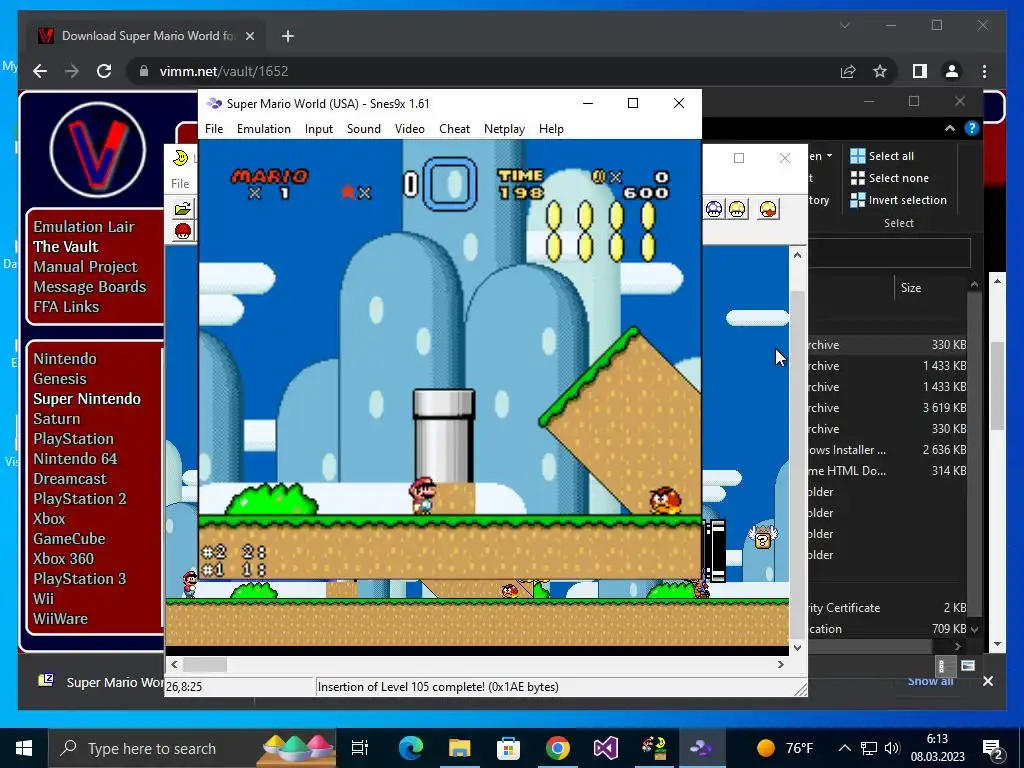Click Select none in File Explorer ribbon
1024x768 pixels.
tap(889, 178)
